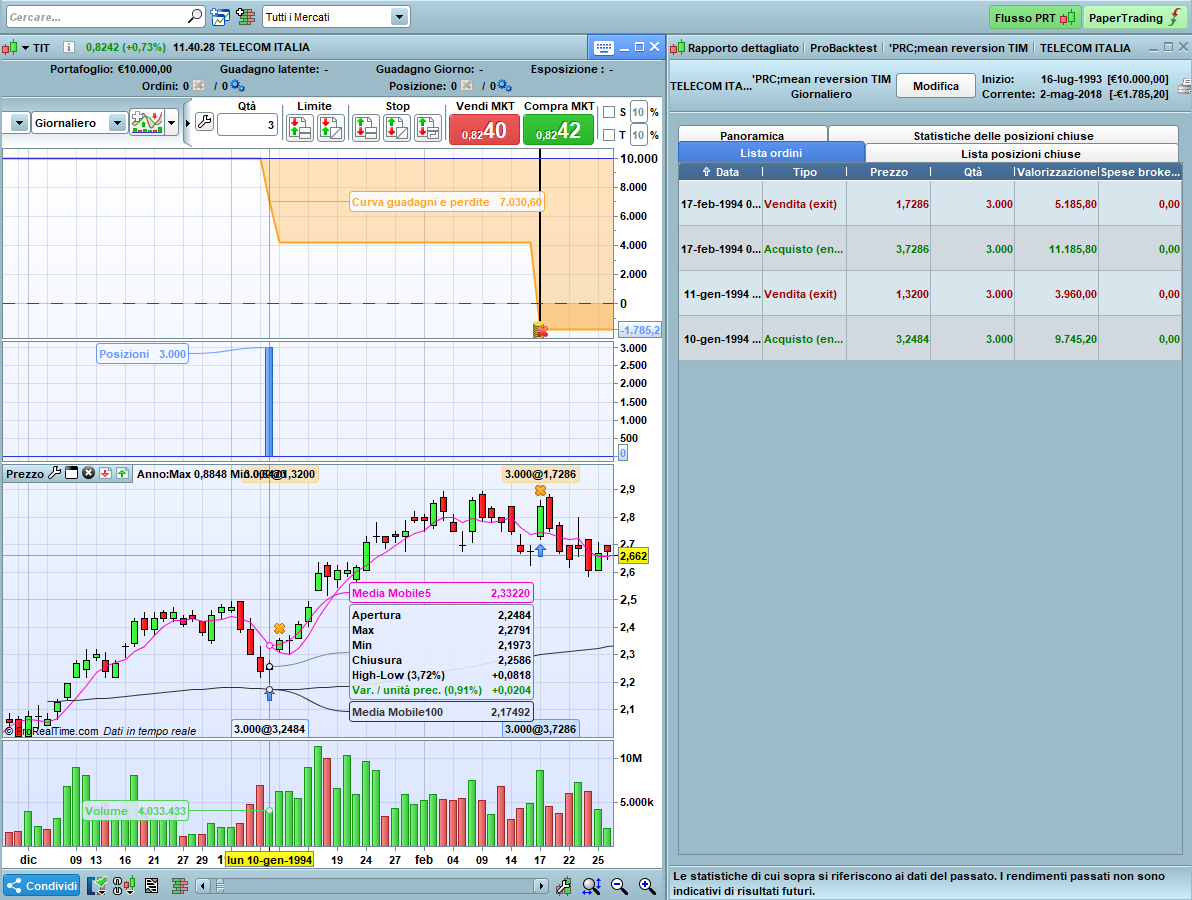Move Prezzo panel up arrow icon
1192x900 pixels.
click(x=122, y=473)
